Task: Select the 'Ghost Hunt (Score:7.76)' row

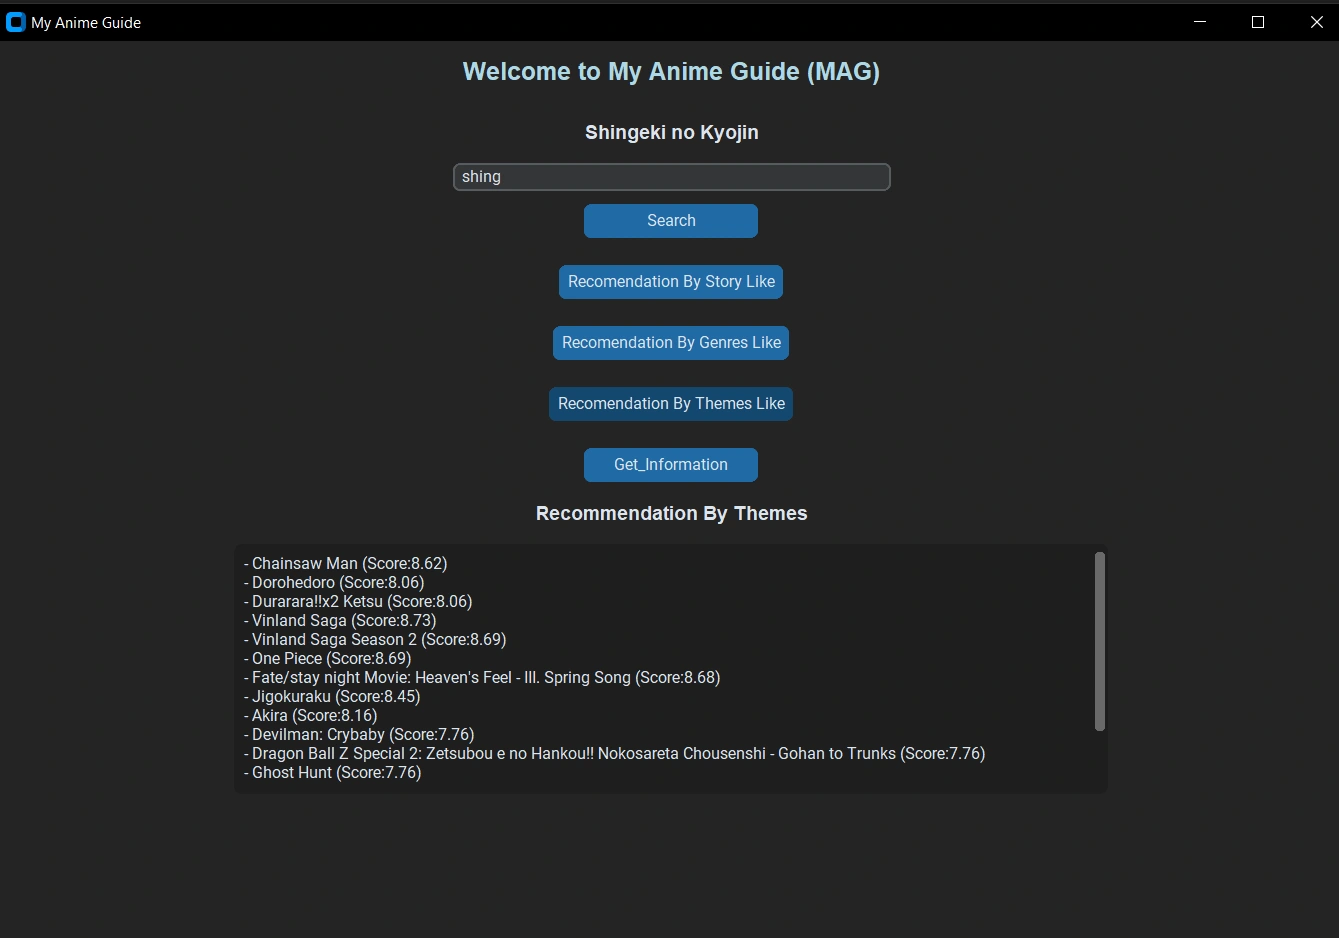Action: (x=333, y=773)
